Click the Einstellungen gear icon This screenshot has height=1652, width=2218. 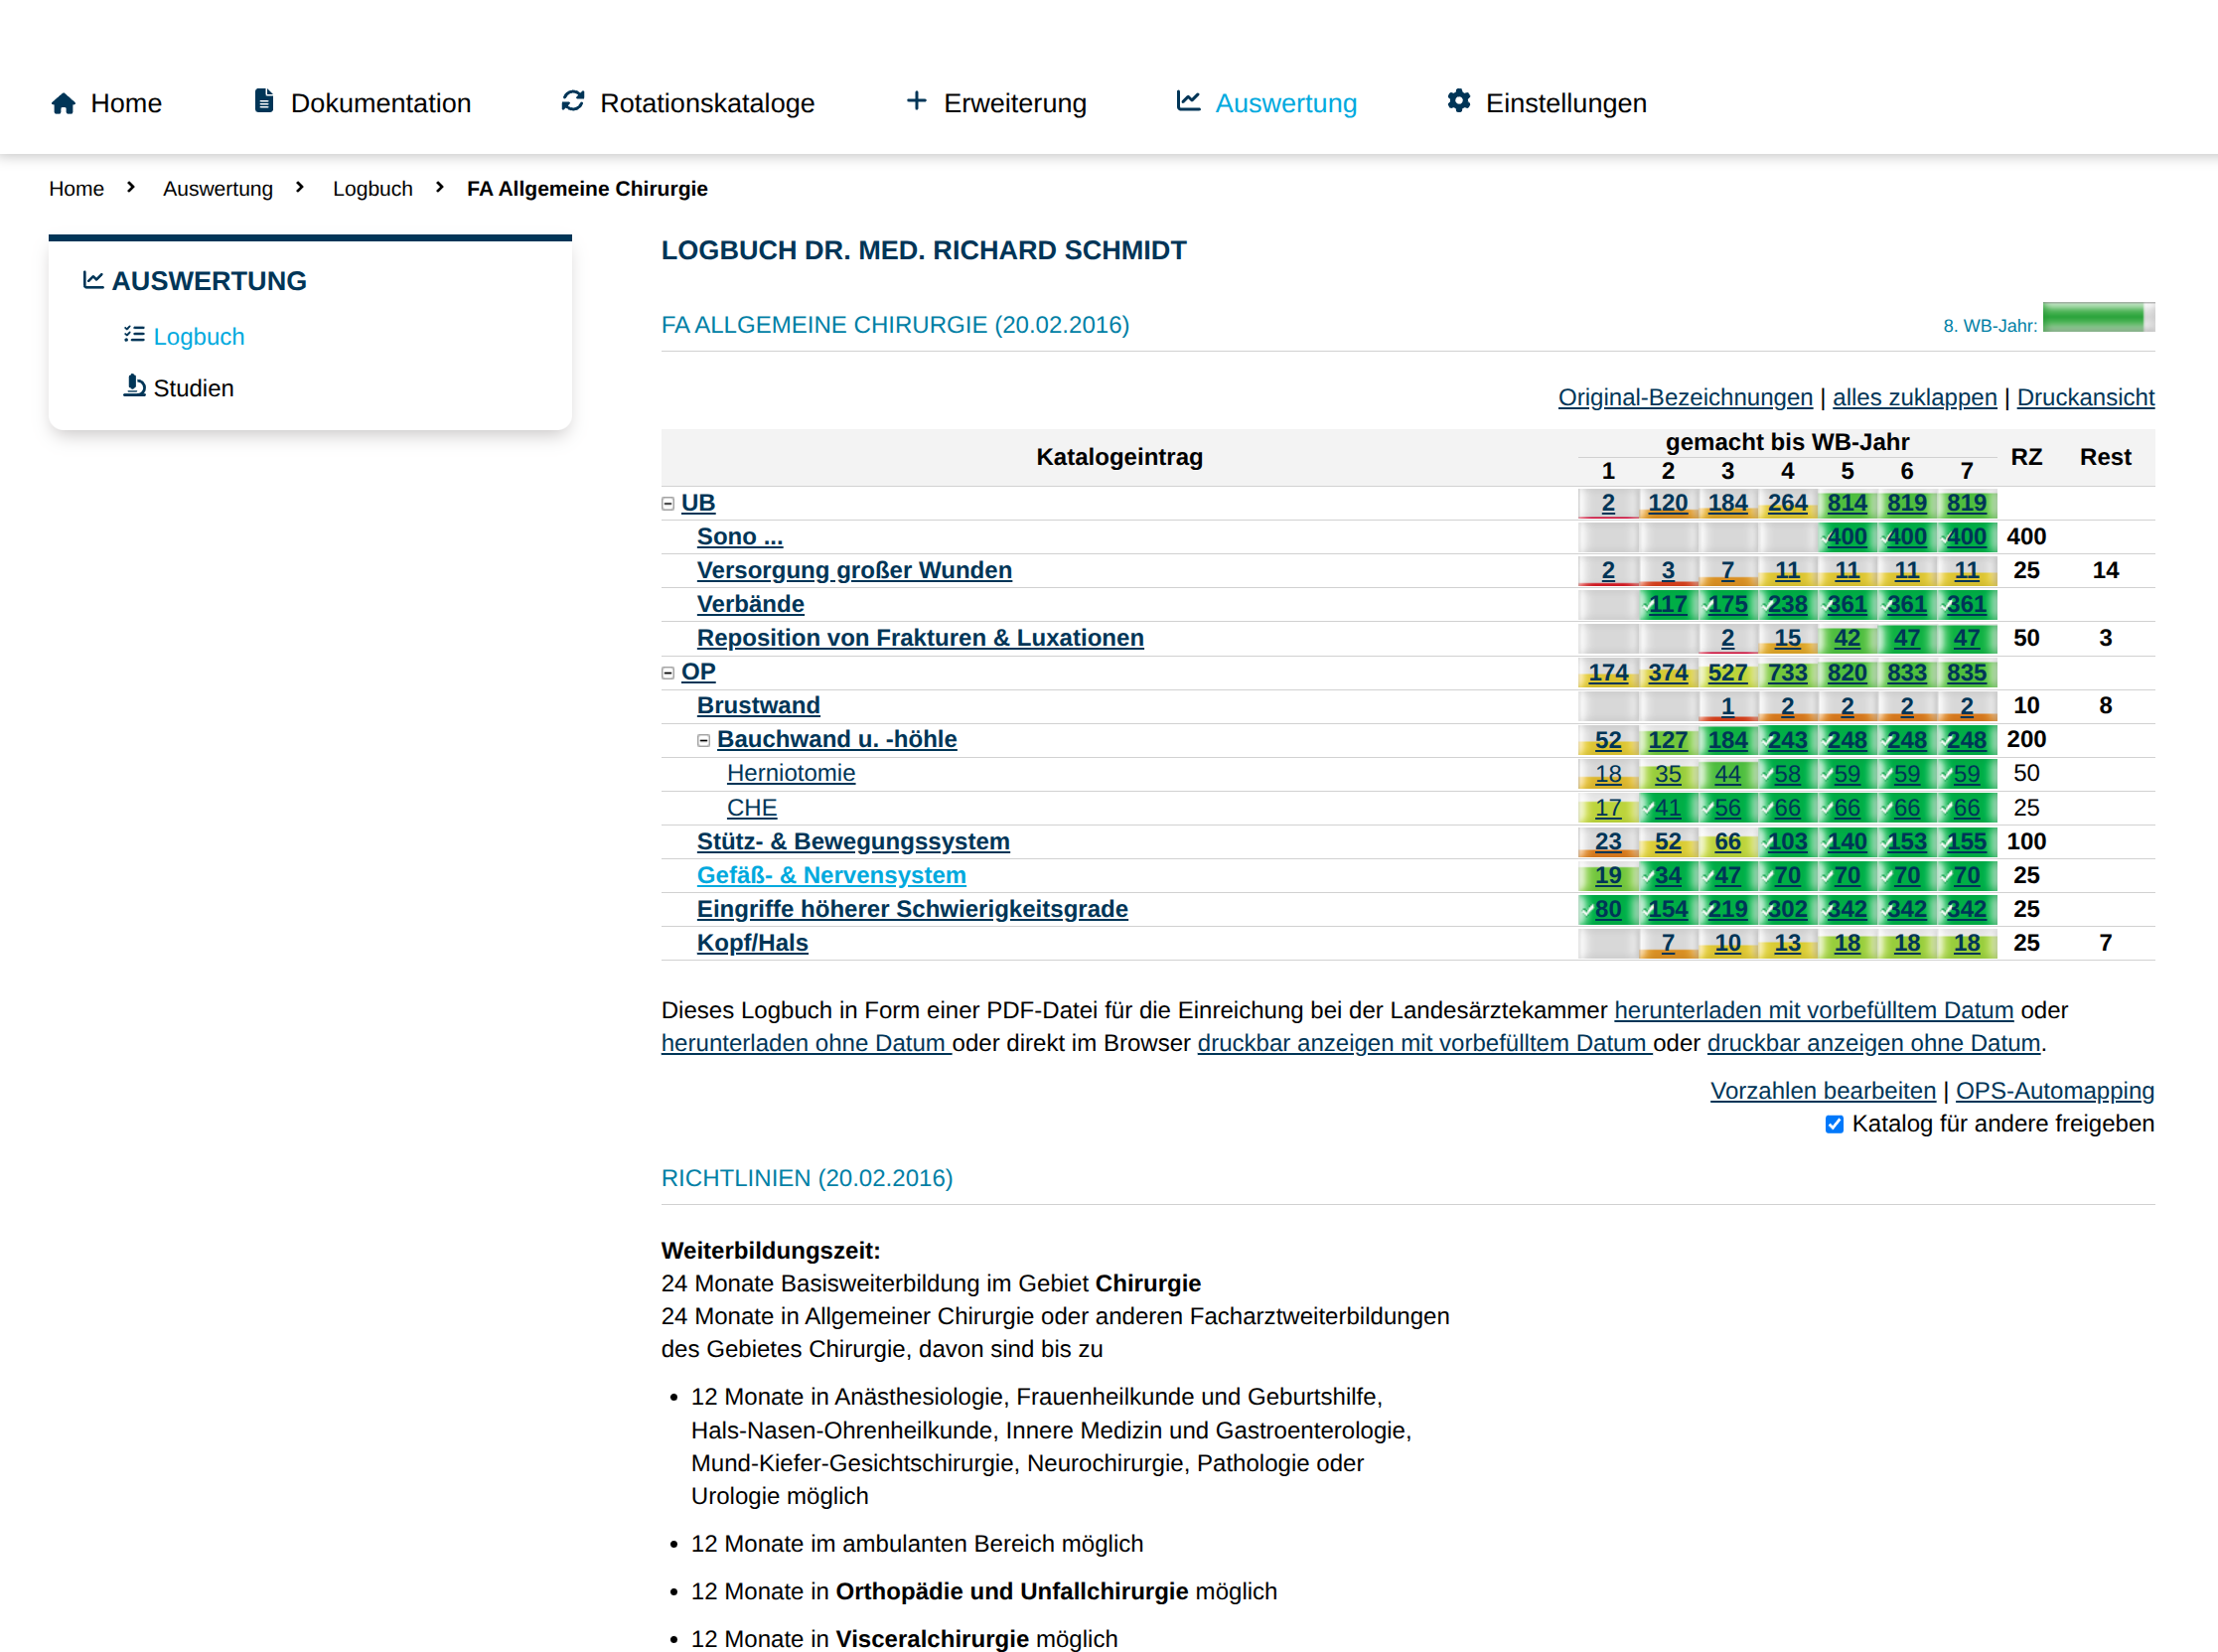(1459, 101)
